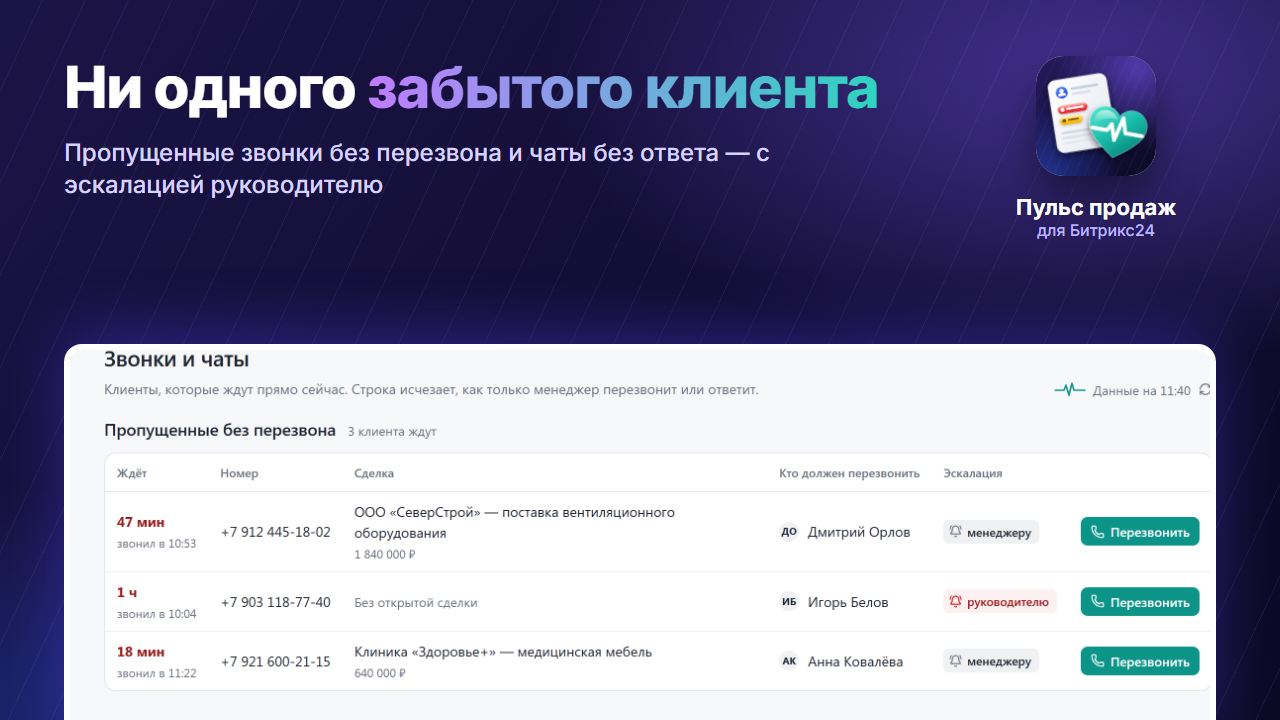Select phone number +7 903 118-77-40
Screen dimensions: 1280x720
tap(275, 602)
